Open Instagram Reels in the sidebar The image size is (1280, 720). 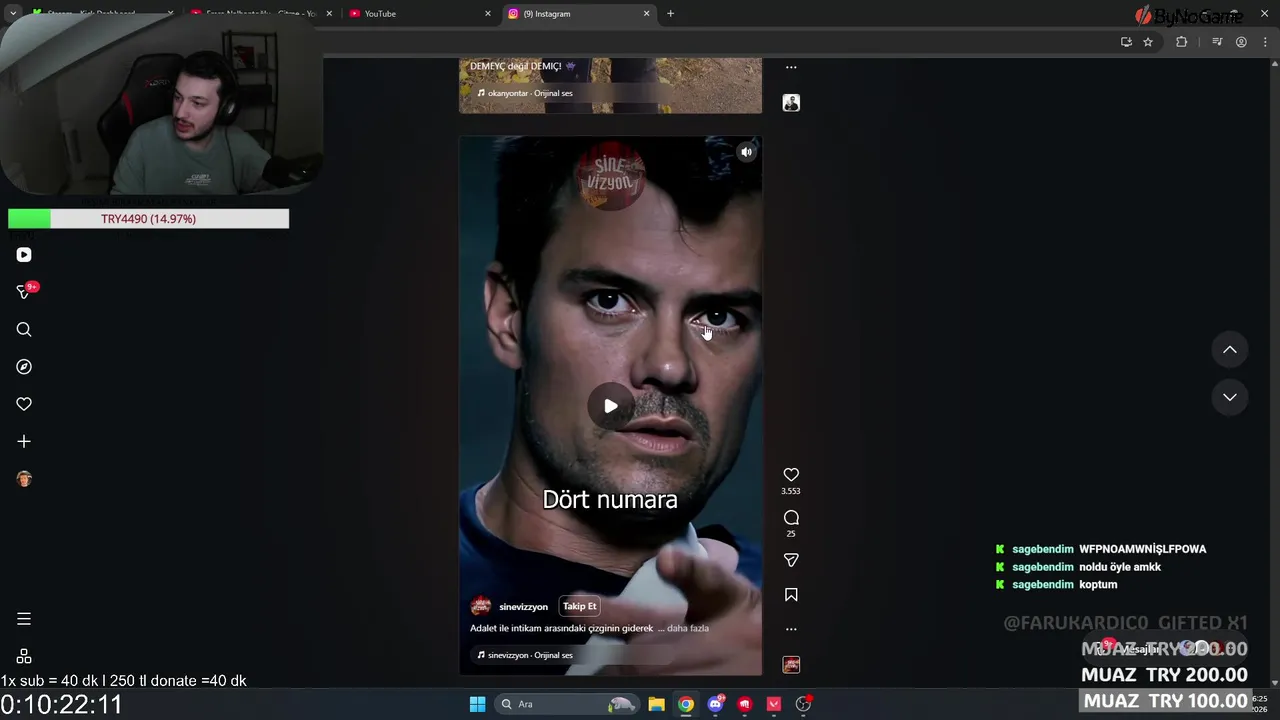[x=24, y=255]
